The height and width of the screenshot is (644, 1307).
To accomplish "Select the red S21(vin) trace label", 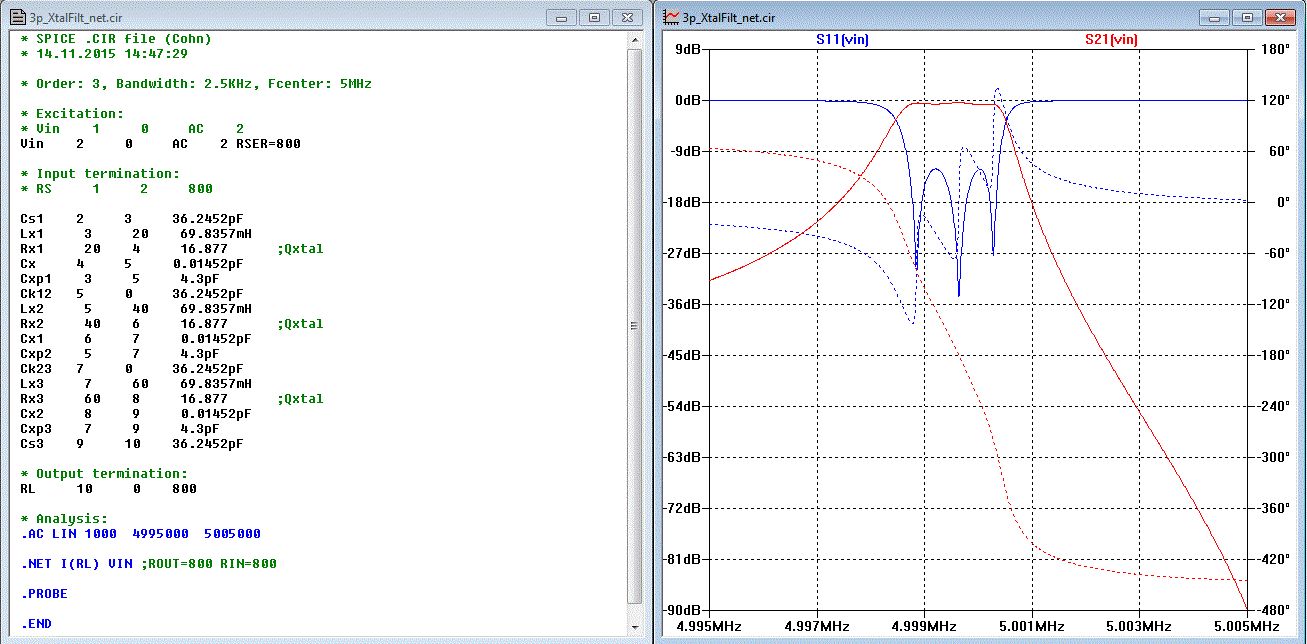I will pos(1111,39).
